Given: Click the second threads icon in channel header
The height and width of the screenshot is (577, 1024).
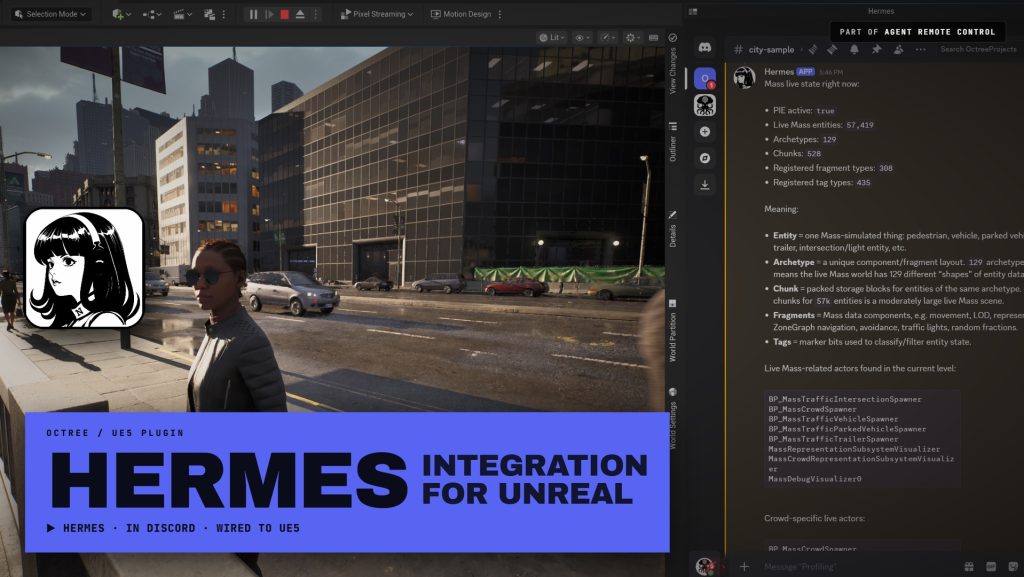Looking at the screenshot, I should tap(832, 50).
